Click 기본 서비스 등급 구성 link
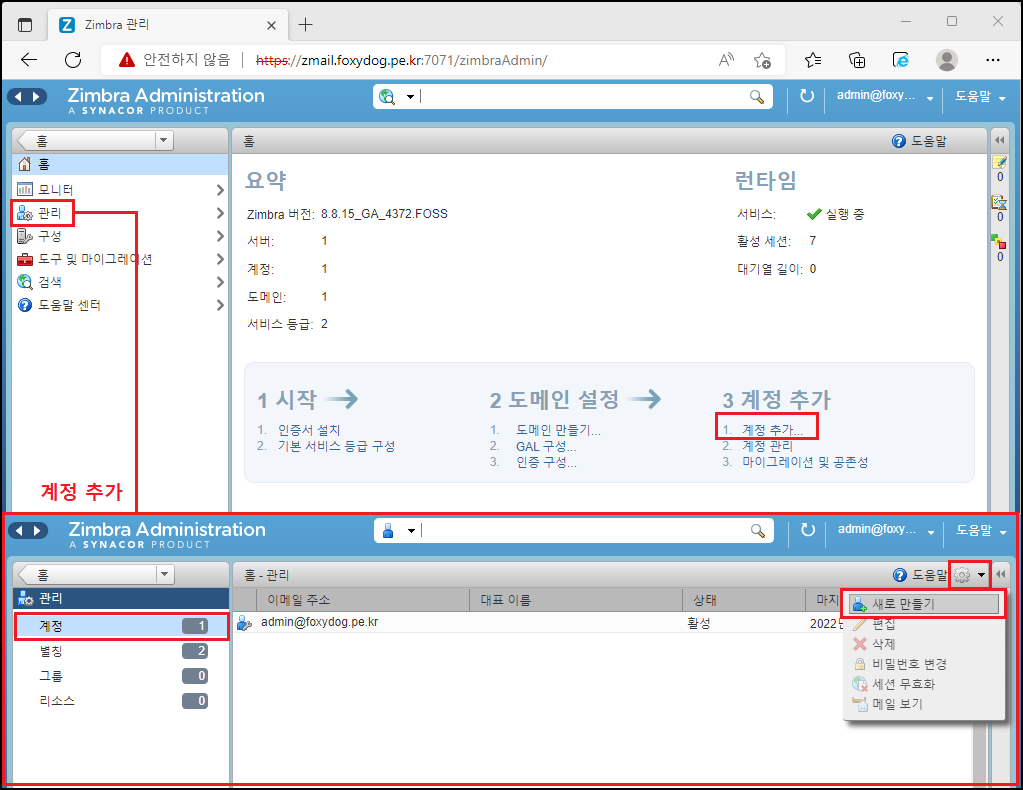1023x790 pixels. pos(336,446)
